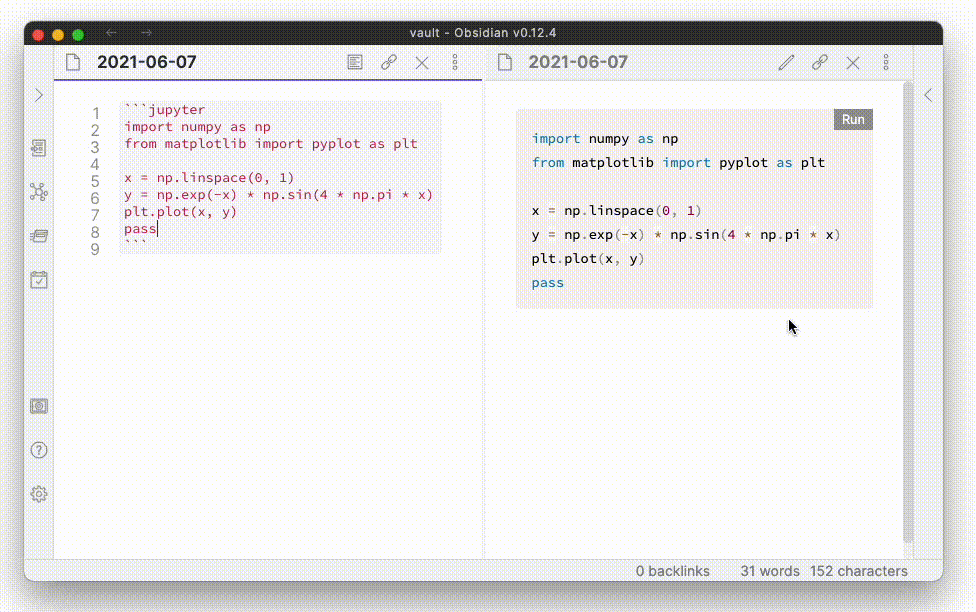Click line number 9 in the editor gutter
Image resolution: width=976 pixels, height=612 pixels.
coord(95,250)
